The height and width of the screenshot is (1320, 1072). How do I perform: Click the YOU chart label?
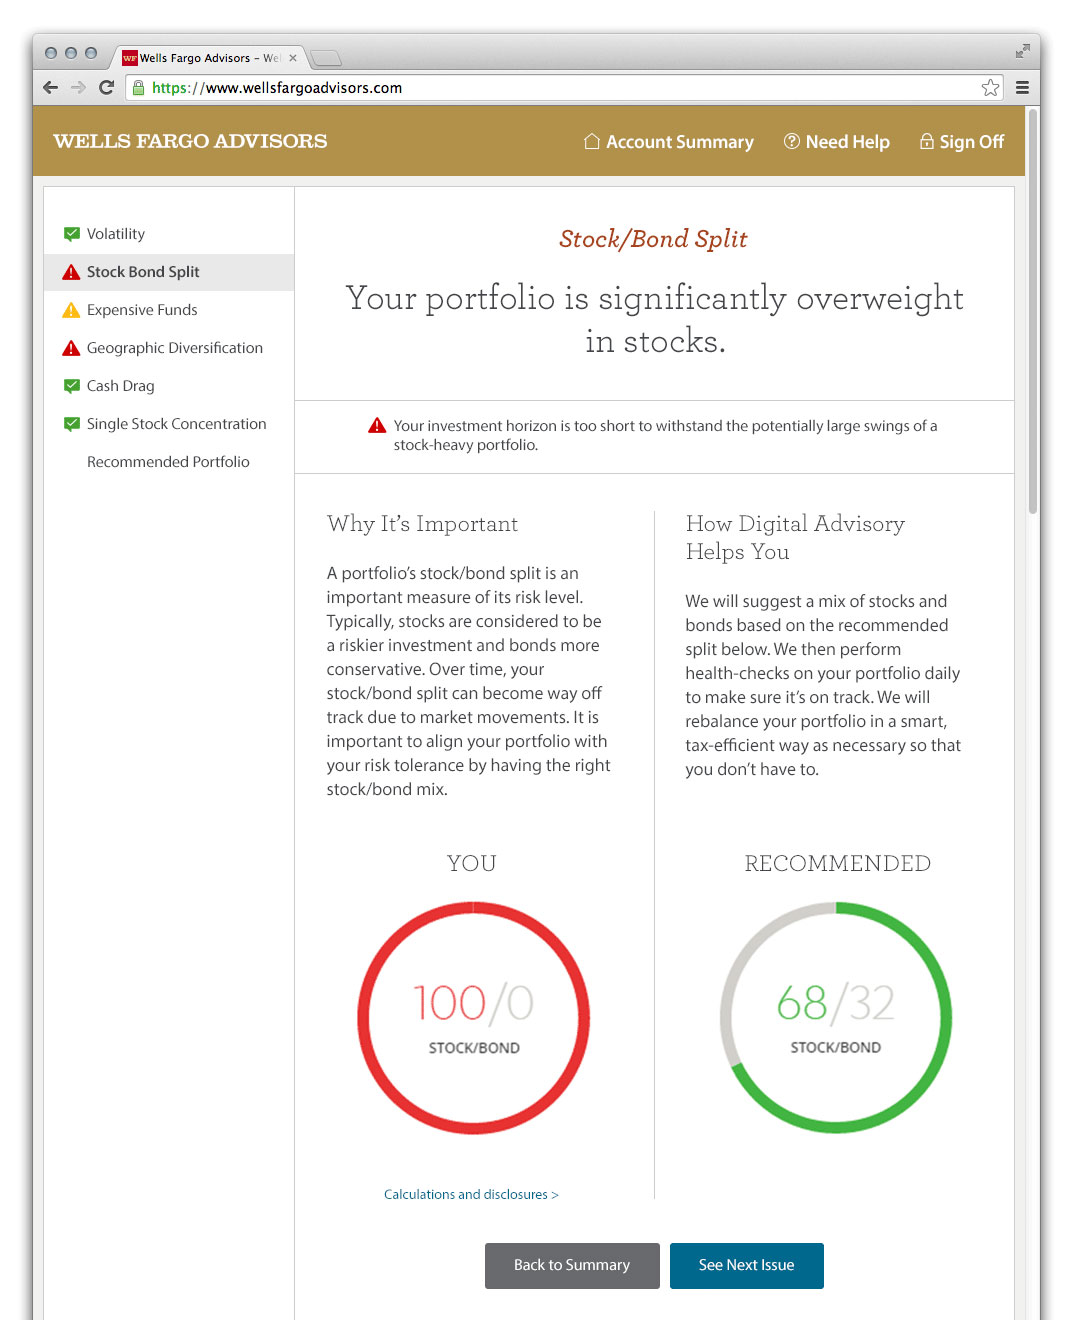pyautogui.click(x=472, y=863)
